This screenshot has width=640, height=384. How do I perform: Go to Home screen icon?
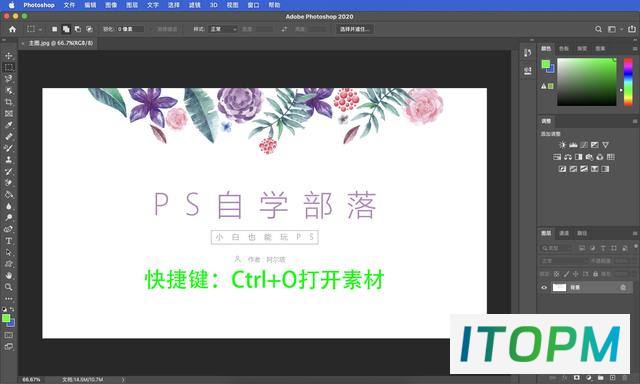tap(12, 29)
